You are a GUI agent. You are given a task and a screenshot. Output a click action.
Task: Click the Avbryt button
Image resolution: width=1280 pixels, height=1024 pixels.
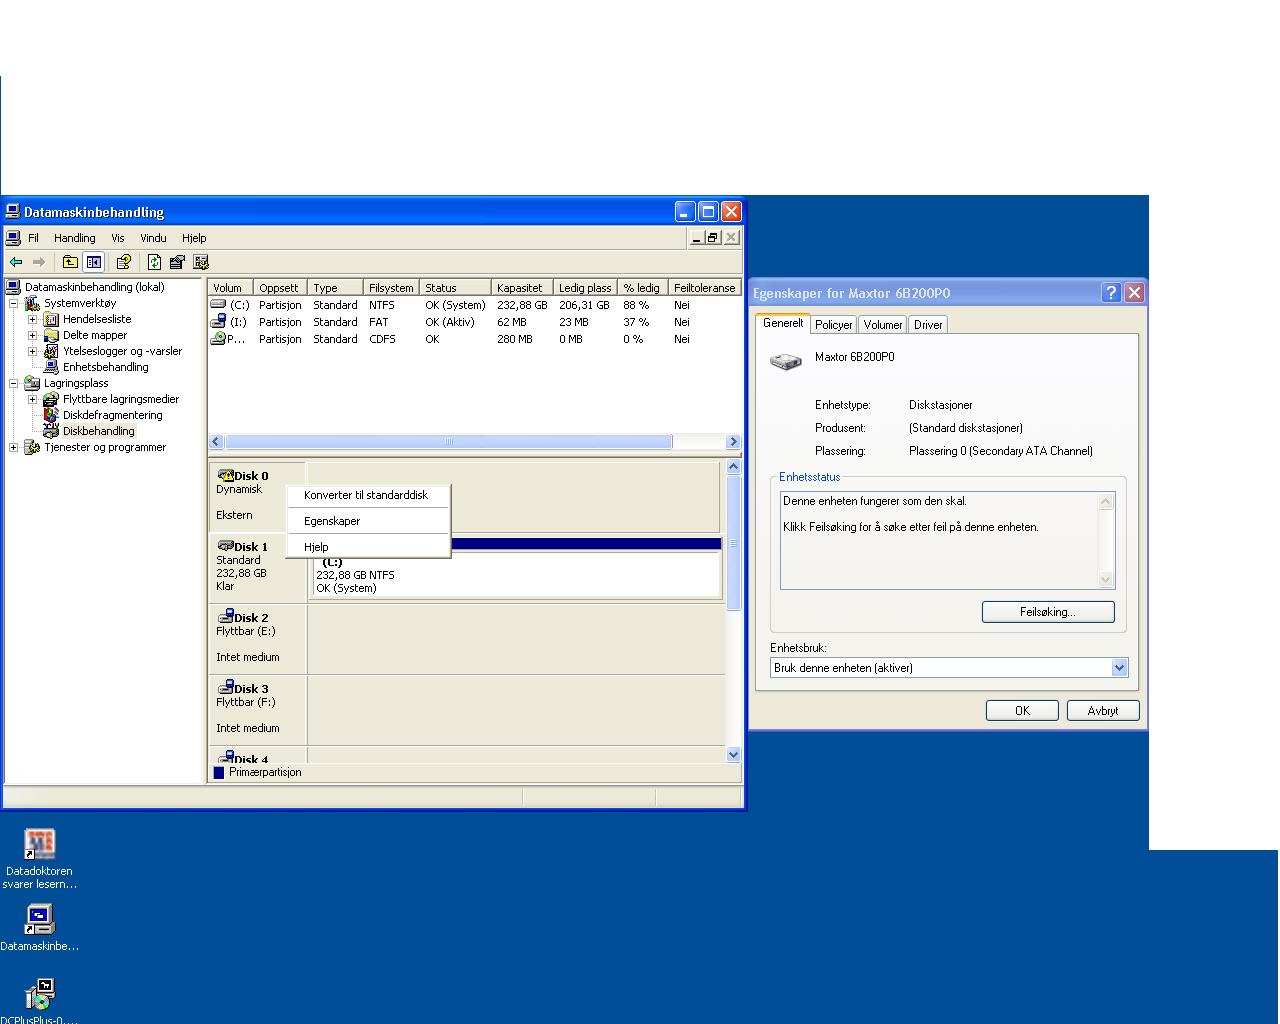(1102, 710)
